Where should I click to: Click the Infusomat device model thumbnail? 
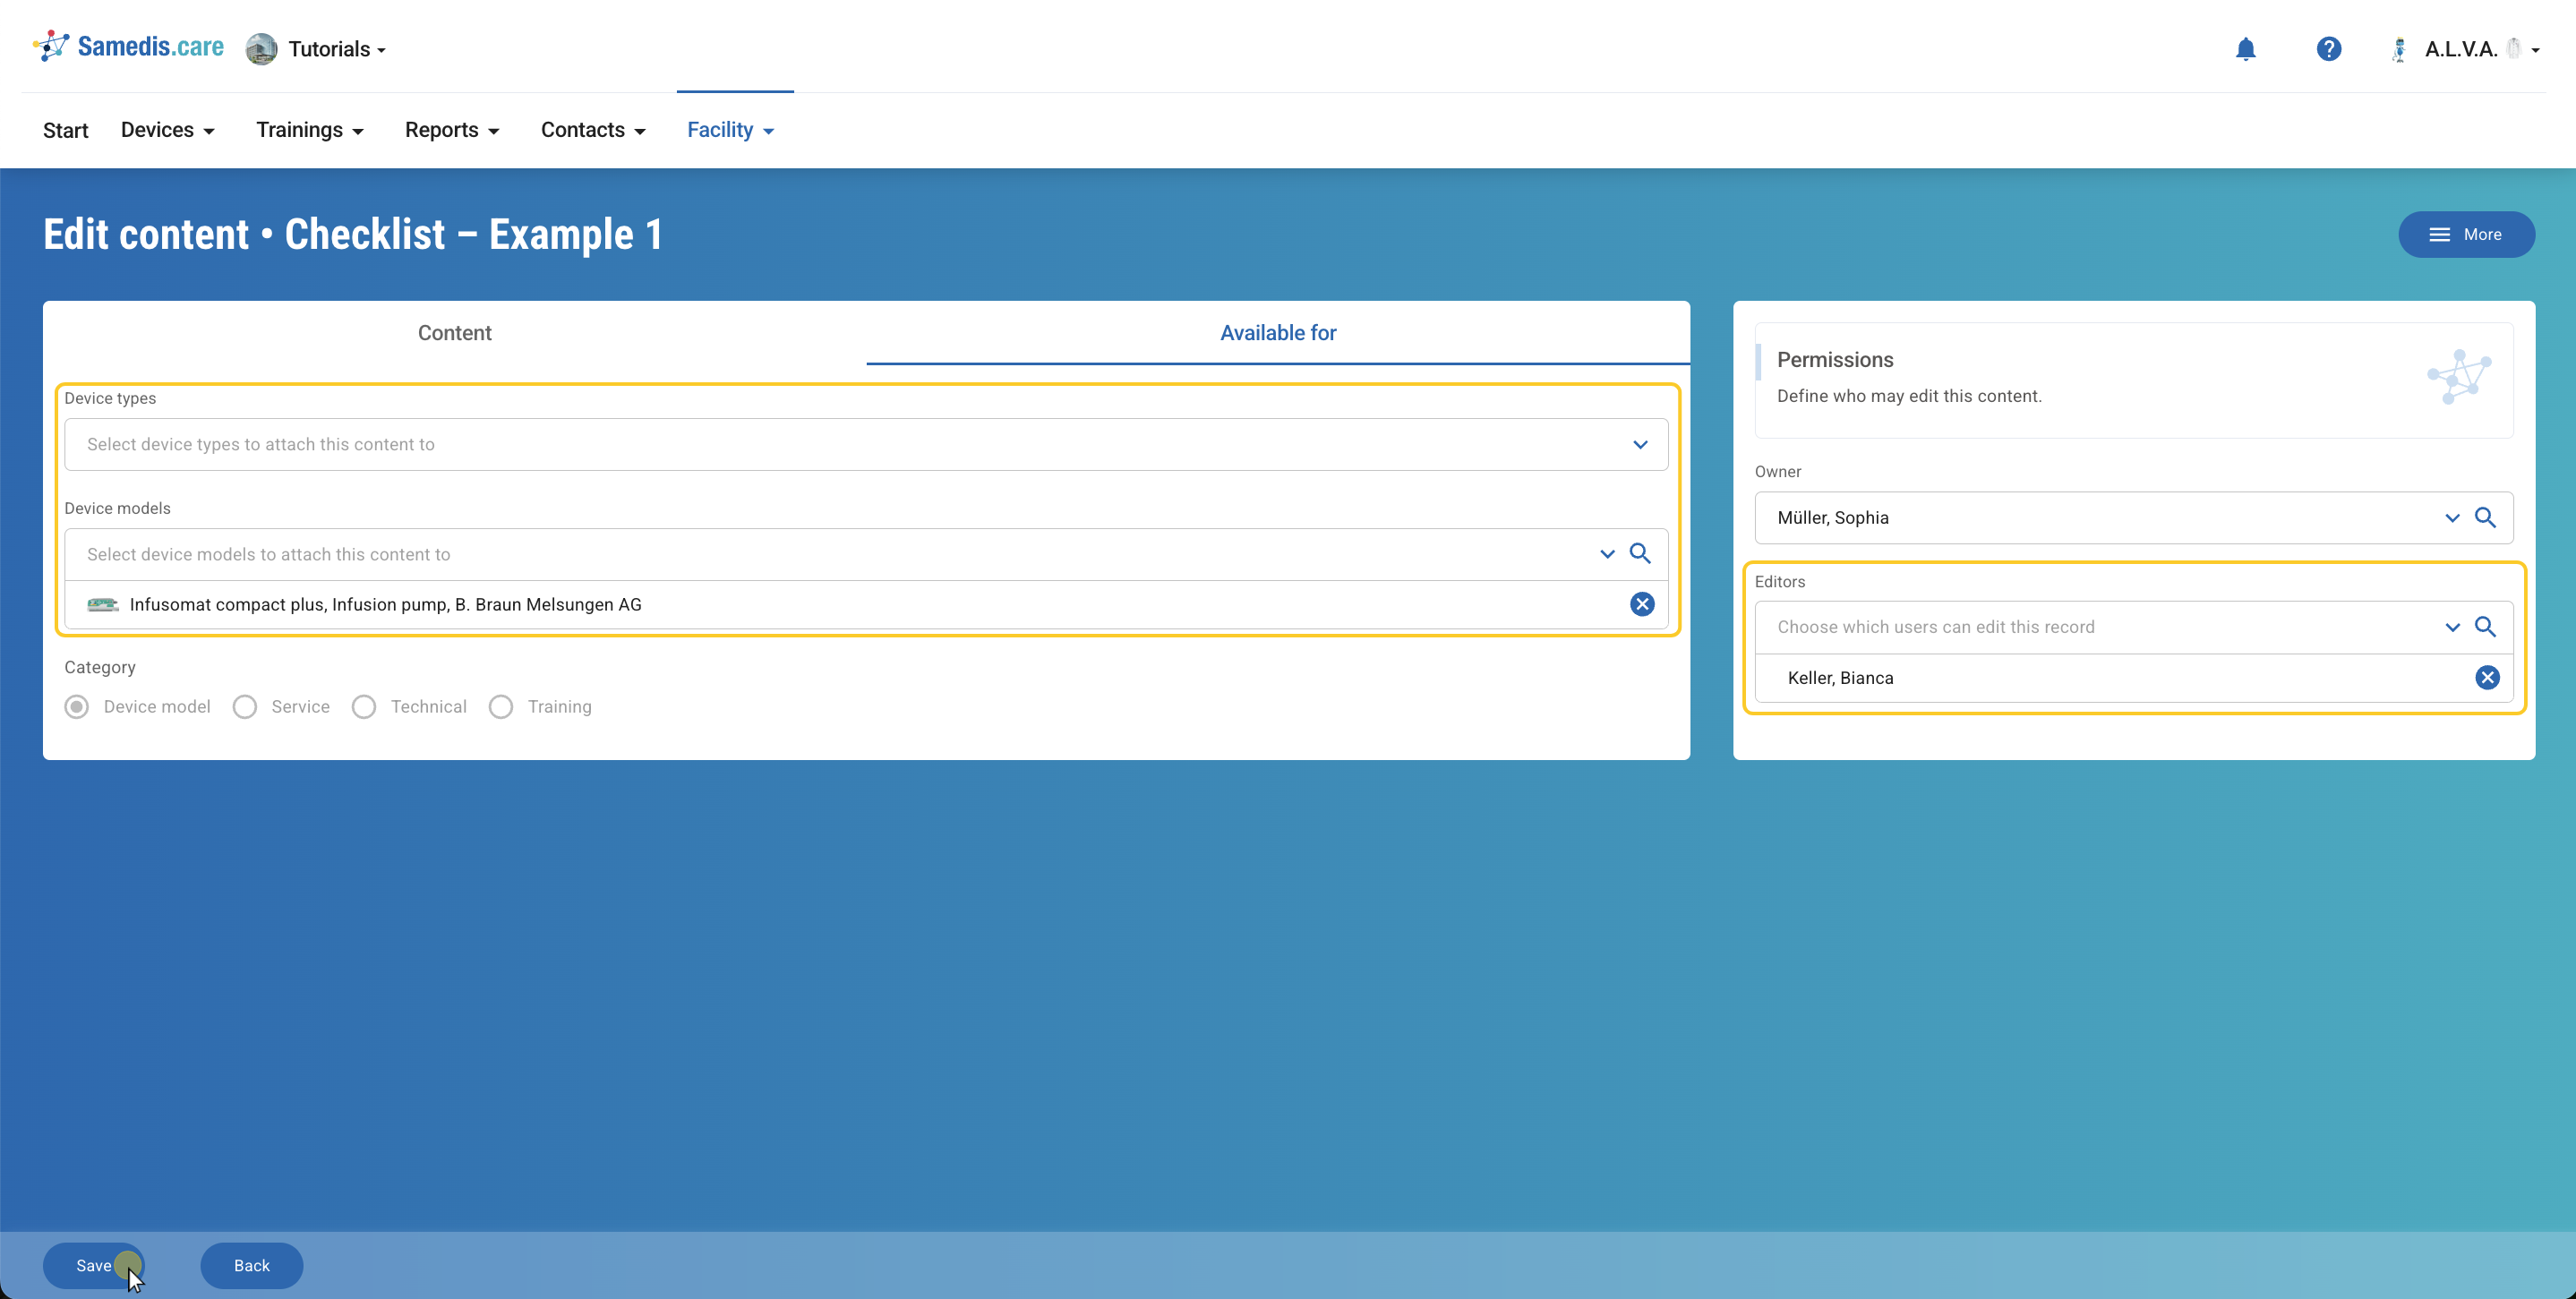(102, 605)
